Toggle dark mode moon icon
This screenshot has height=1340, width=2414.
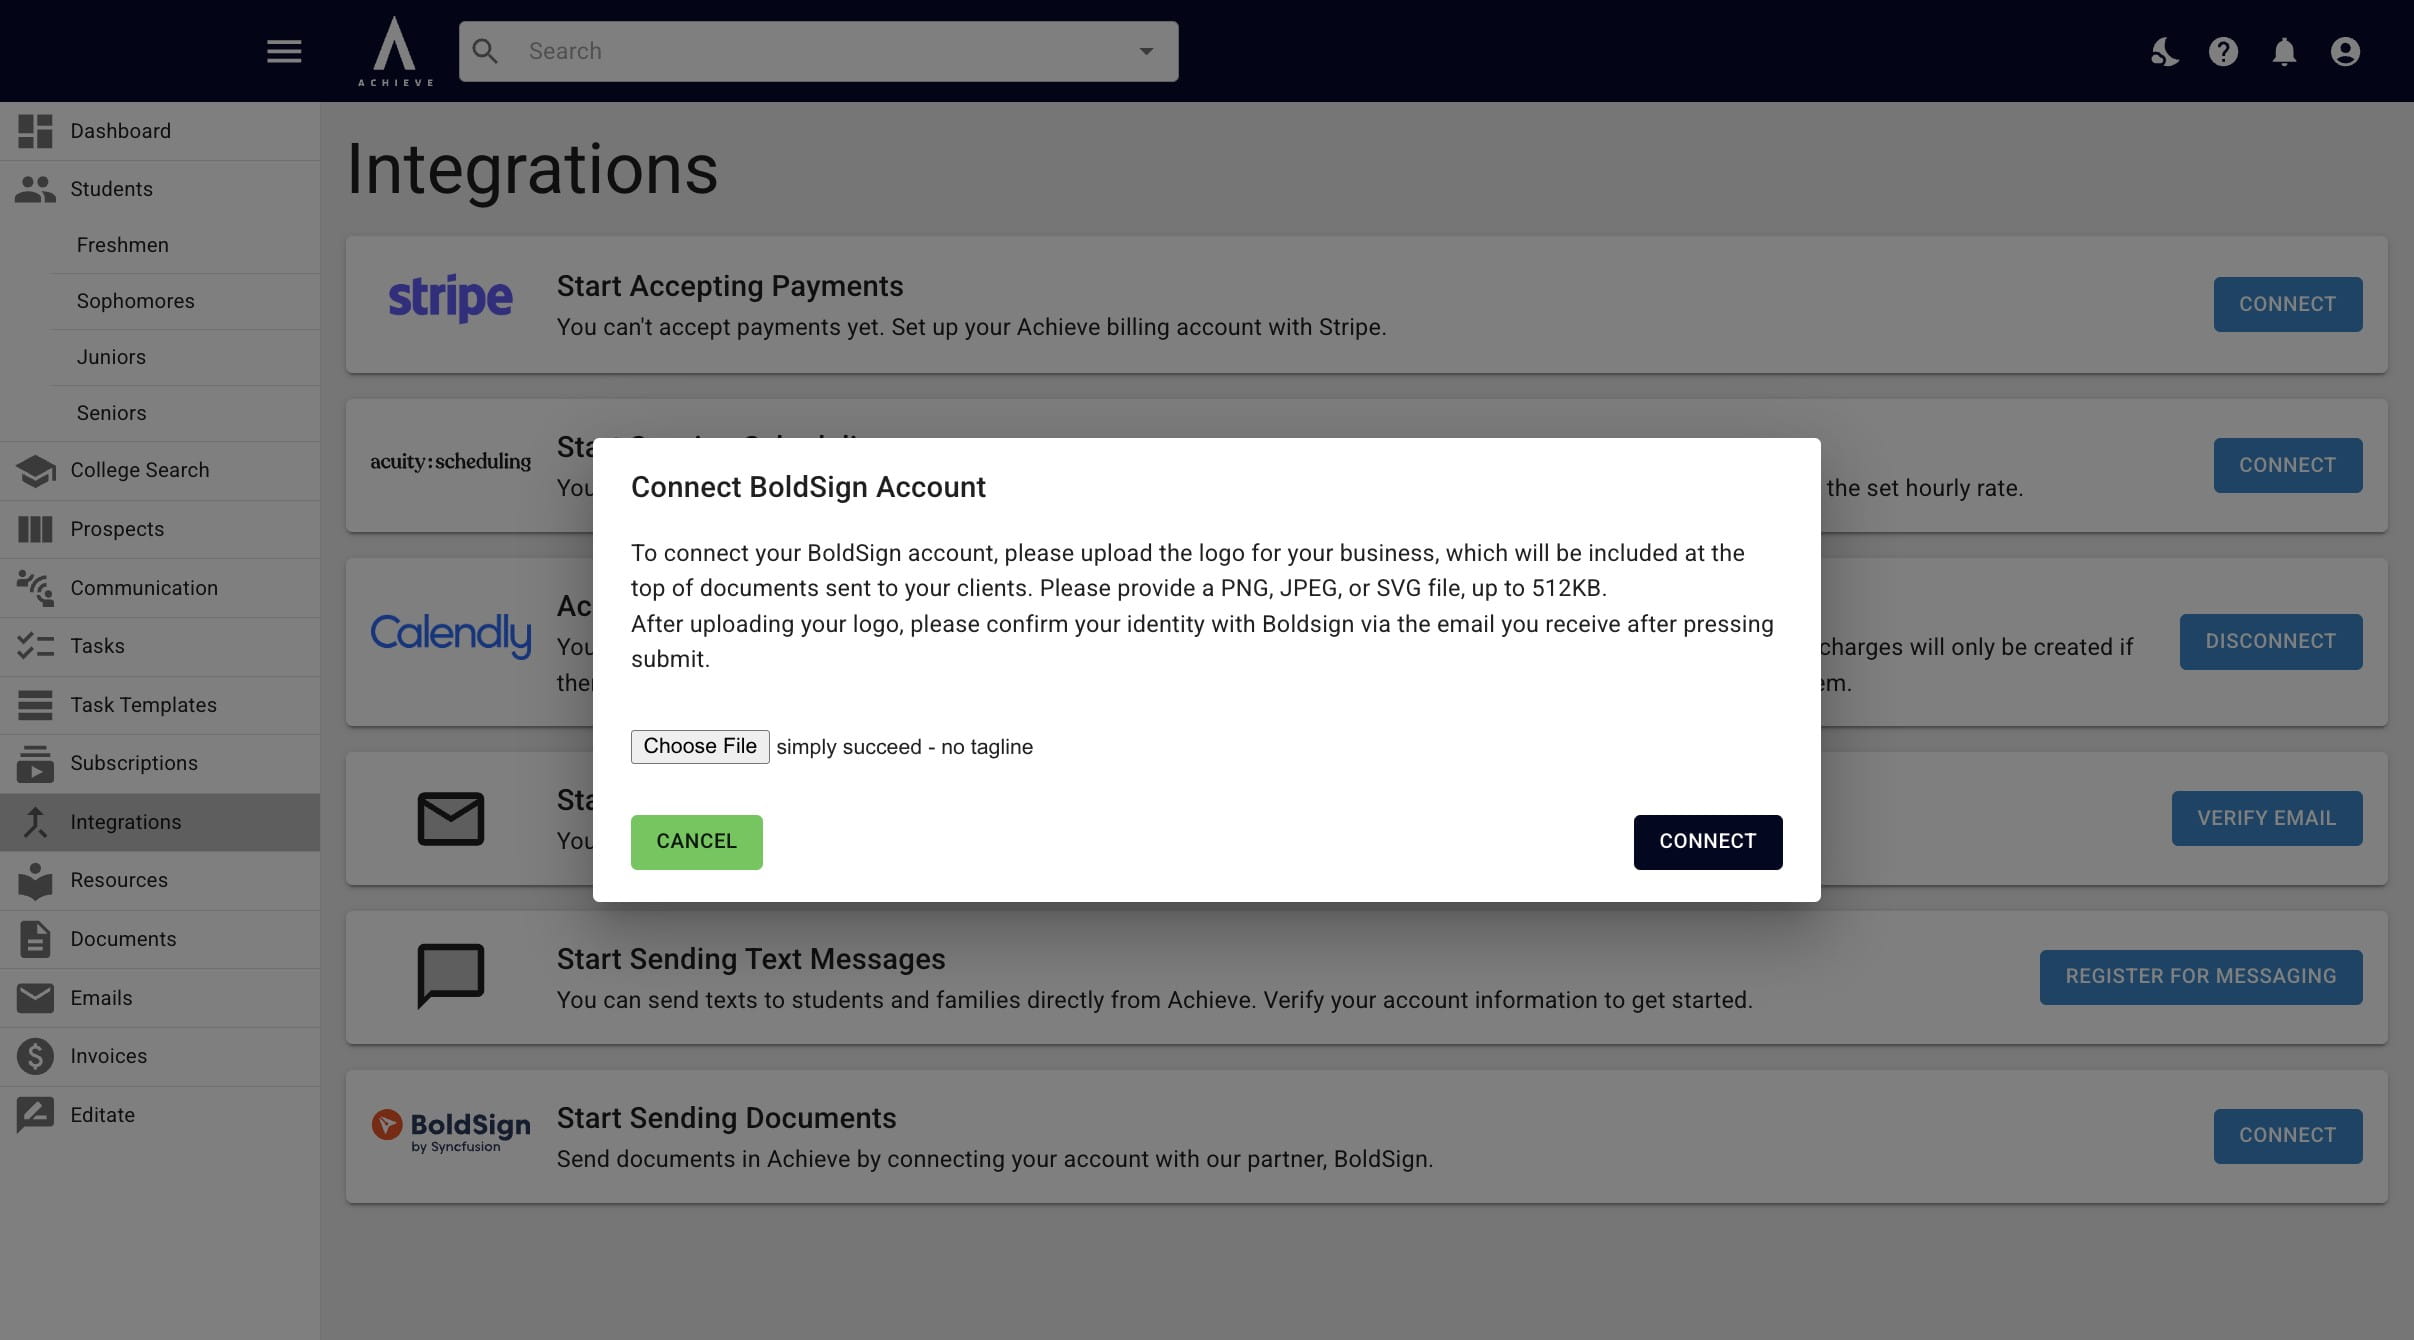[2164, 51]
